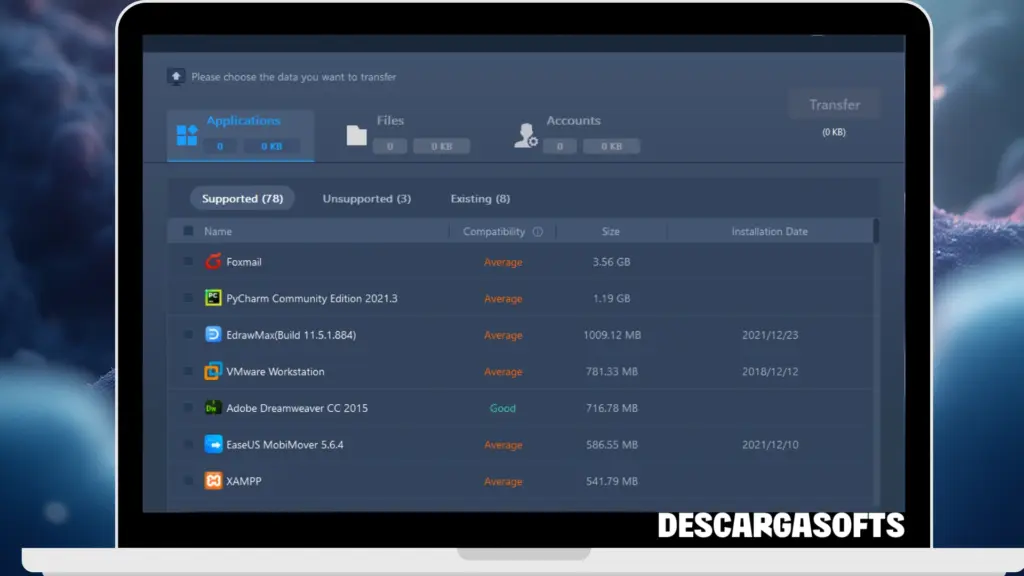Screen dimensions: 1024x576
Task: Check the Foxmail checkbox
Action: click(186, 261)
